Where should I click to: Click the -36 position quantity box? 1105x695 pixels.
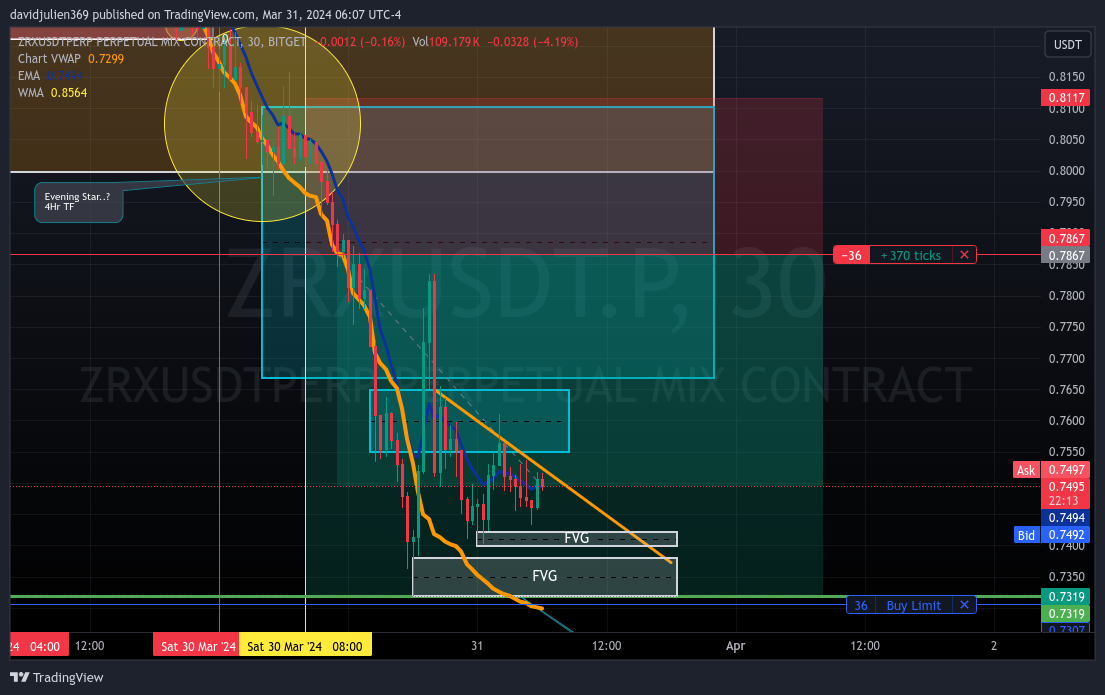point(851,255)
